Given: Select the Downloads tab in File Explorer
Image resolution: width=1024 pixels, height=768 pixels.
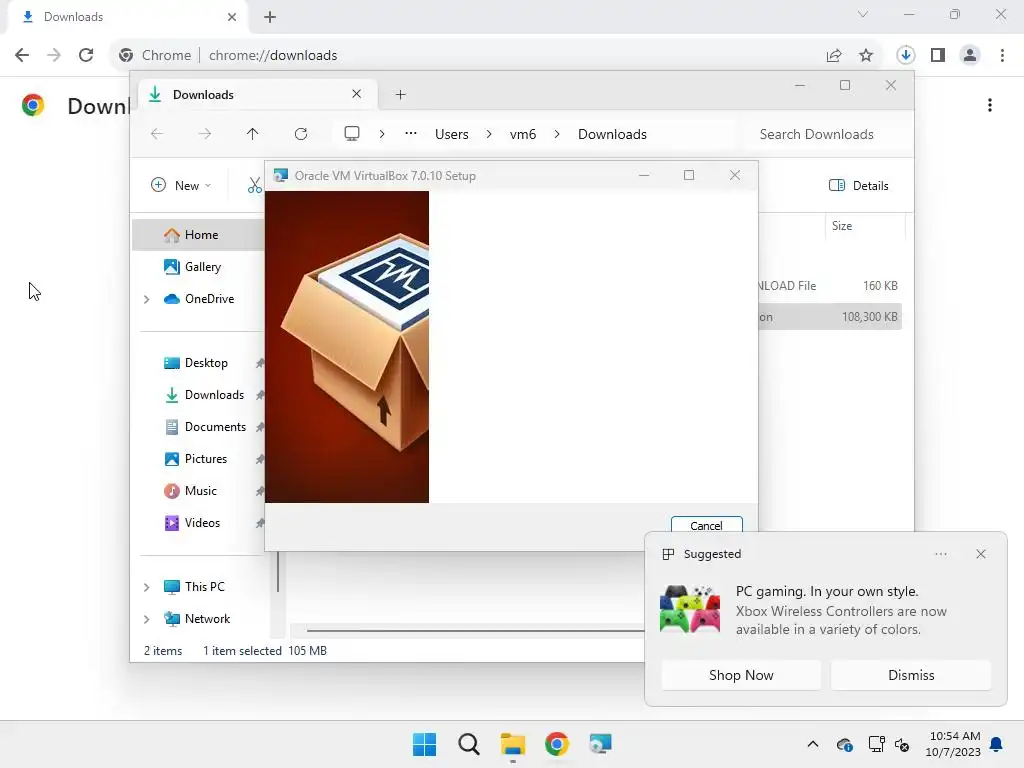Looking at the screenshot, I should click(255, 95).
